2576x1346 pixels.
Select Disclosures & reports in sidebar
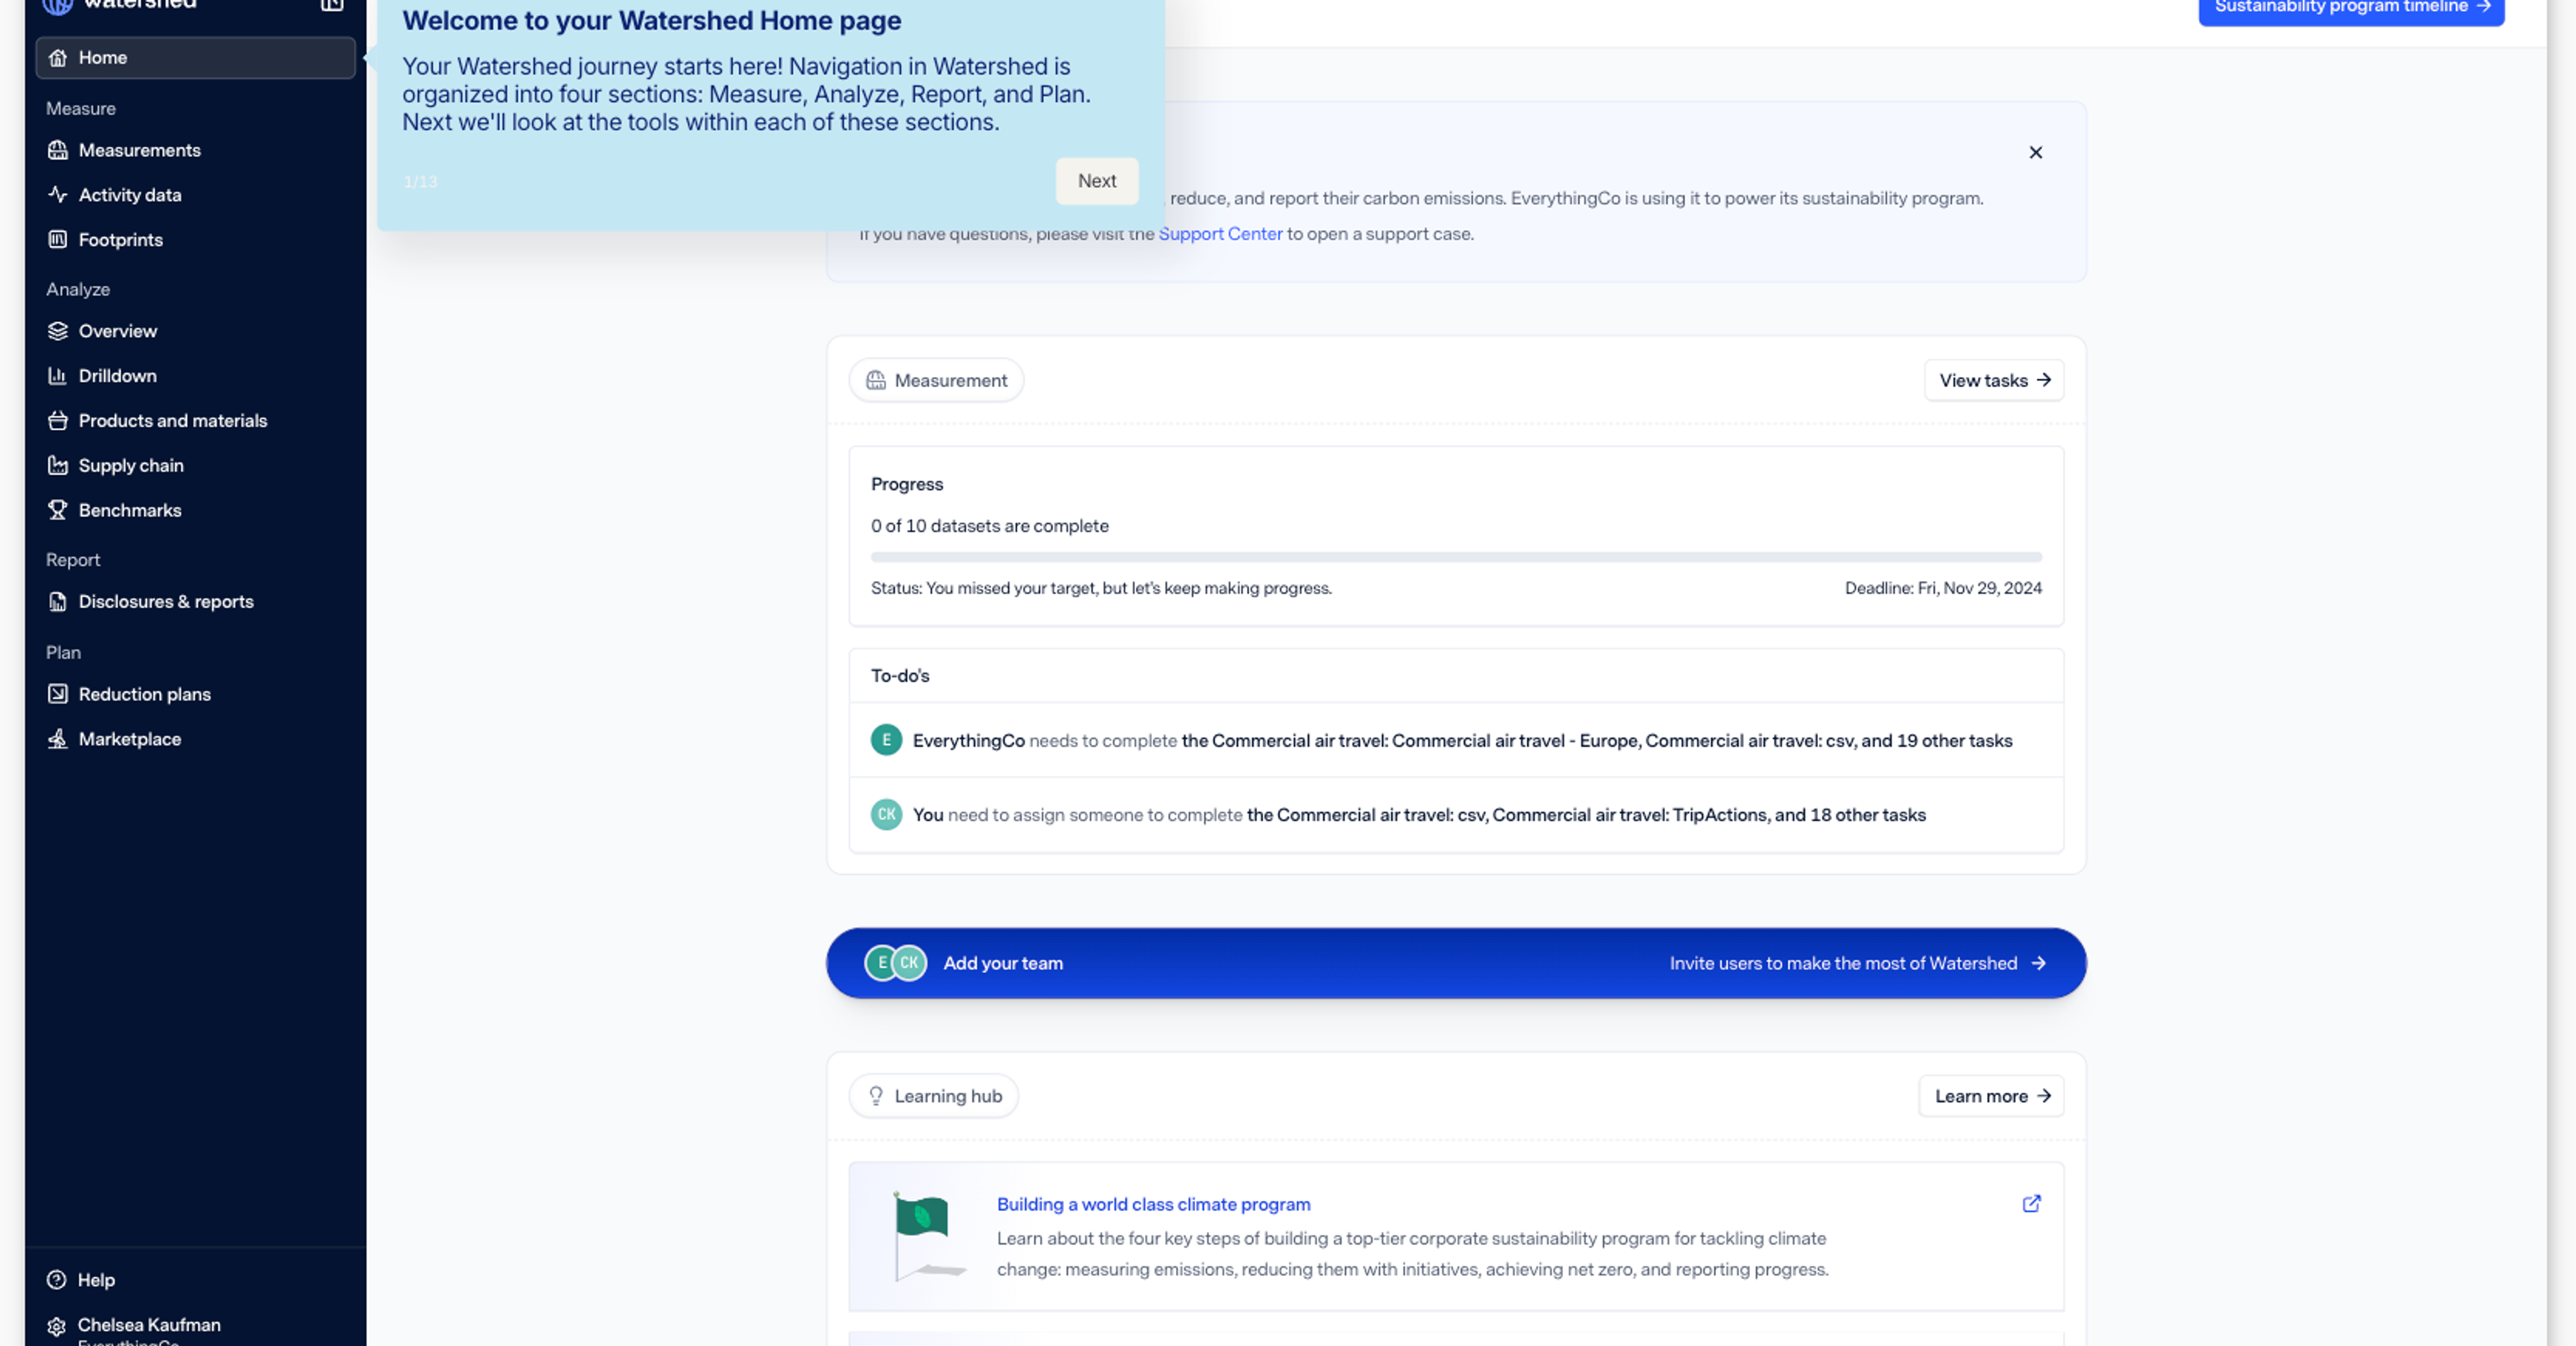[165, 602]
